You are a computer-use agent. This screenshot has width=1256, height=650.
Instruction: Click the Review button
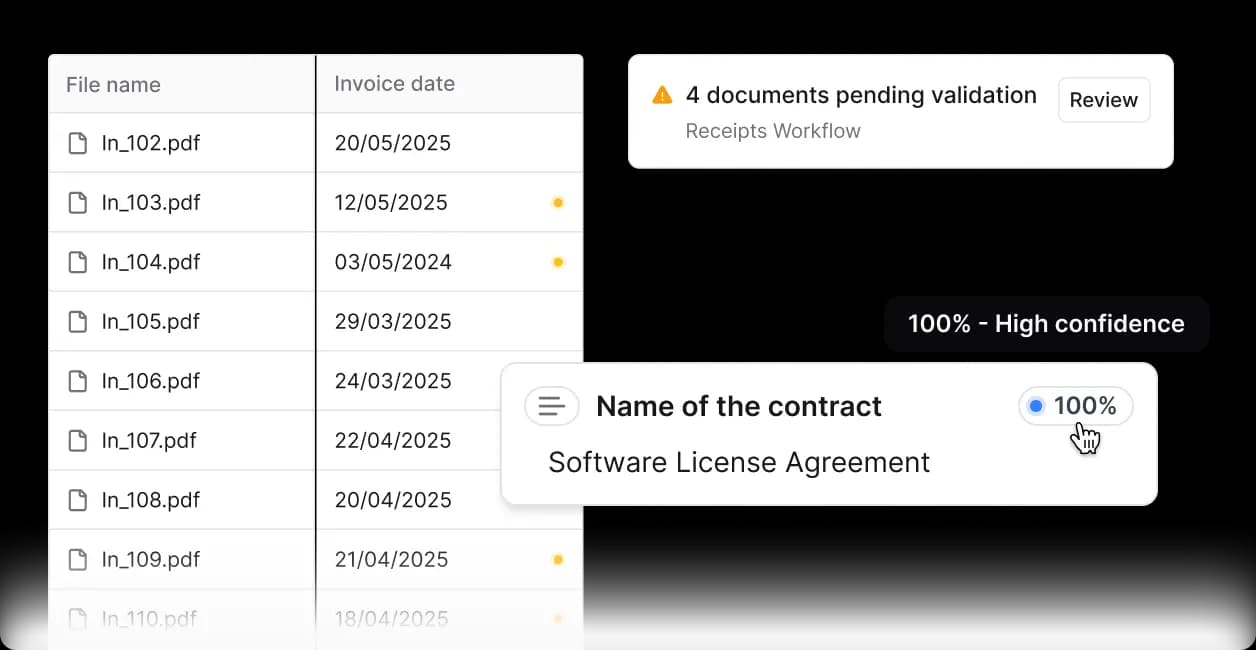1103,100
